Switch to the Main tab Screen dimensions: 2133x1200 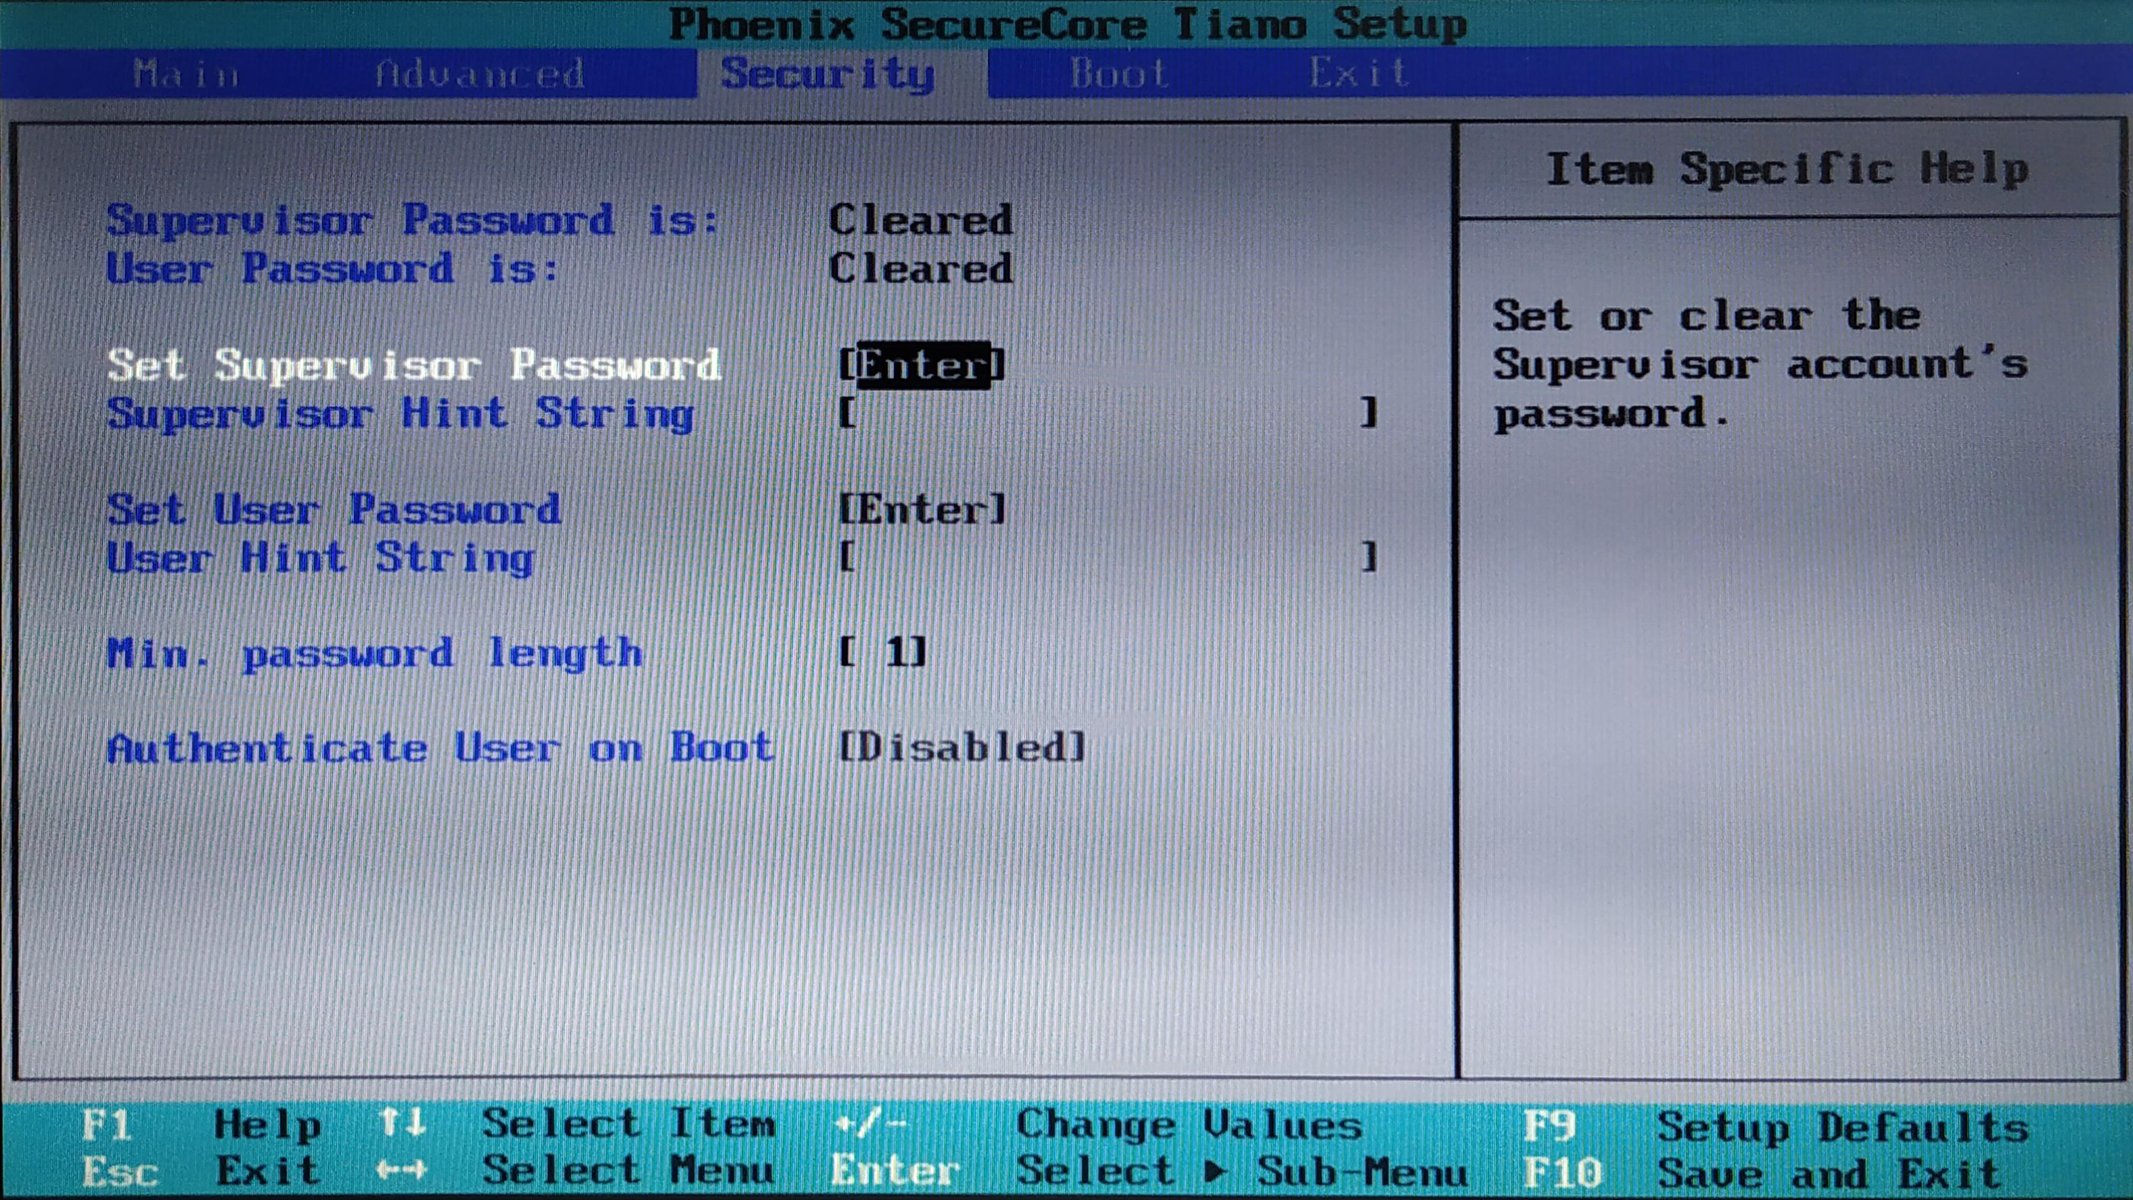tap(187, 74)
